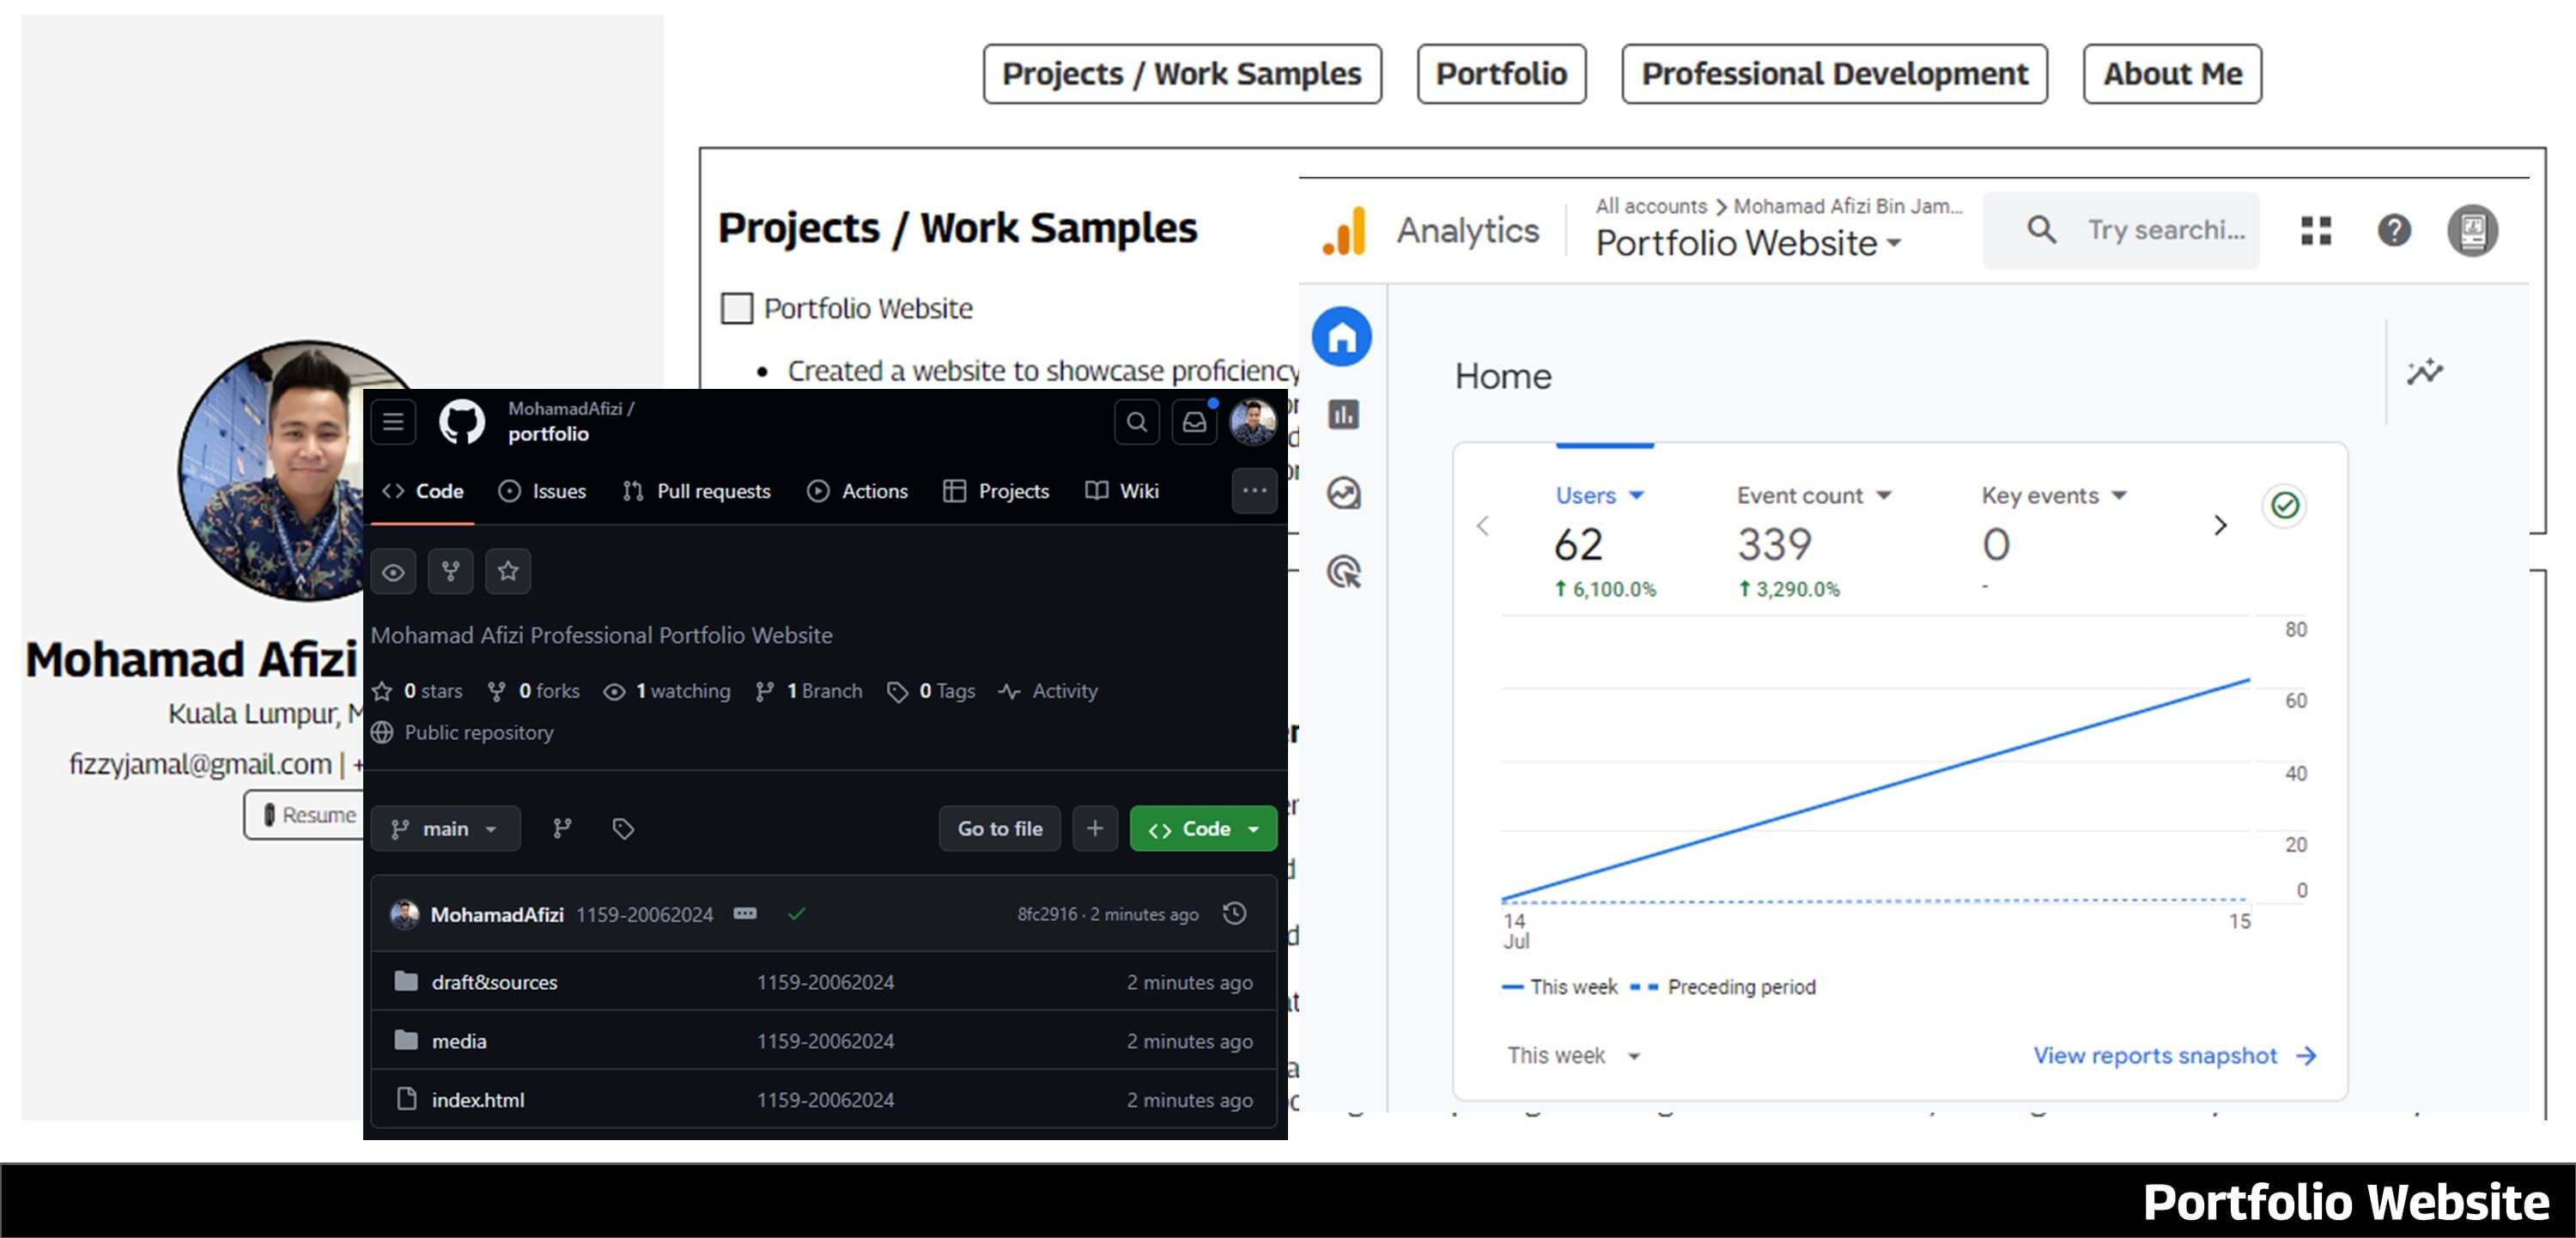Viewport: 2576px width, 1238px height.
Task: Expand the main branch dropdown
Action: pos(445,829)
